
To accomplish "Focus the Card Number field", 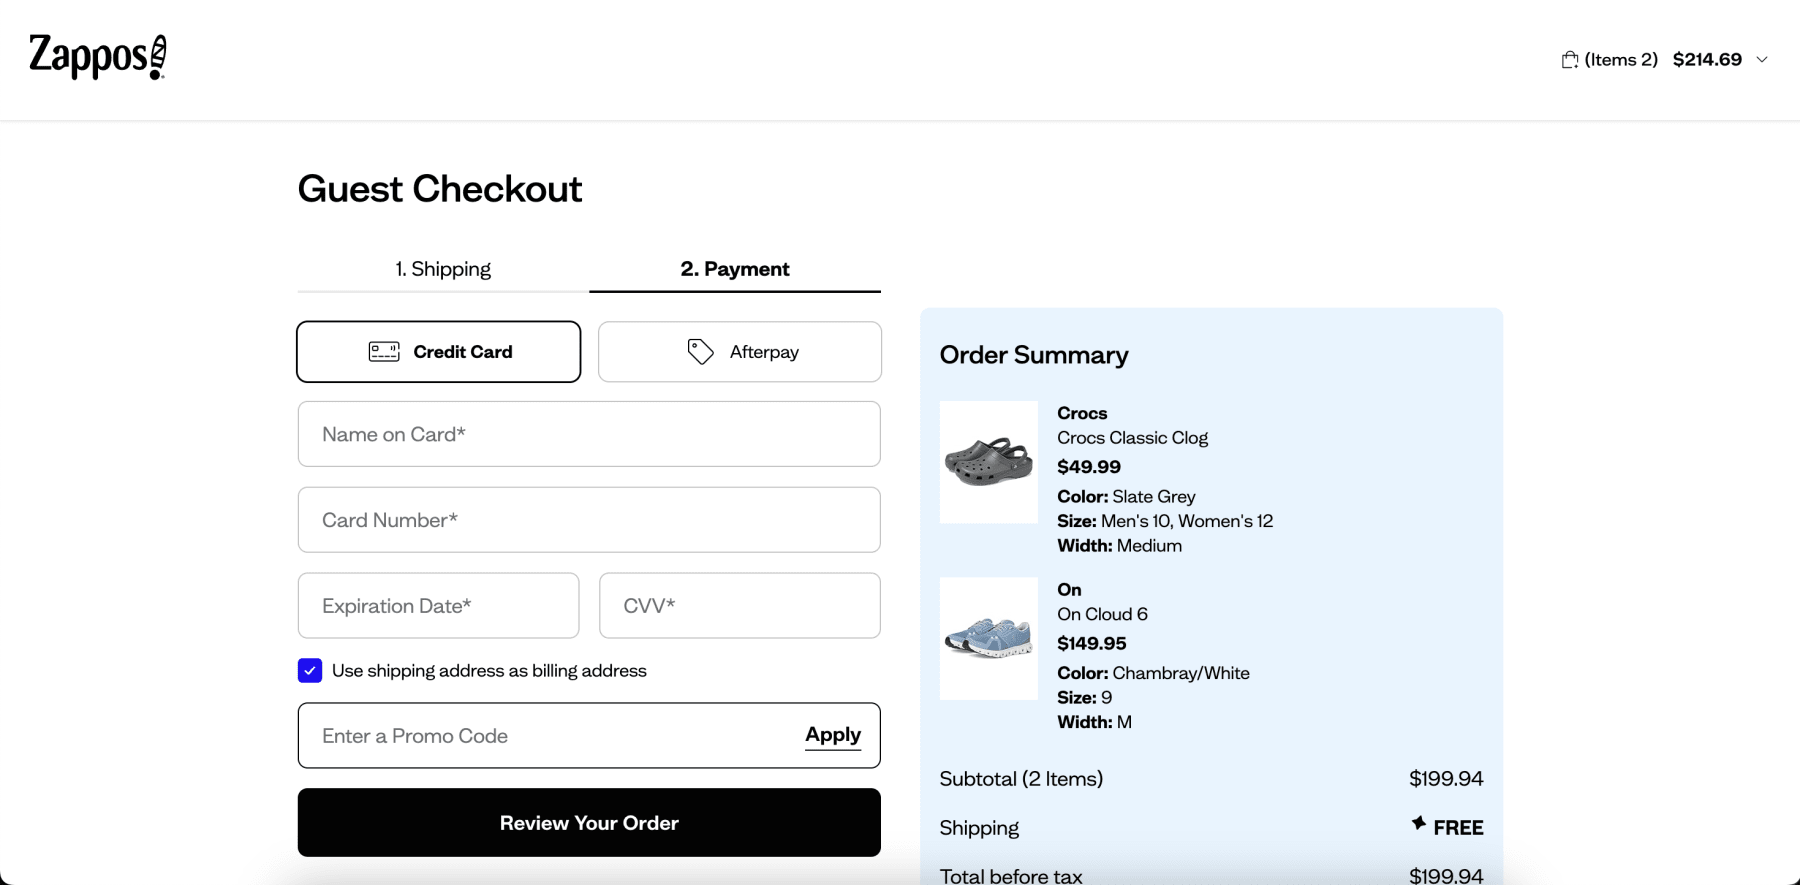I will (x=589, y=520).
